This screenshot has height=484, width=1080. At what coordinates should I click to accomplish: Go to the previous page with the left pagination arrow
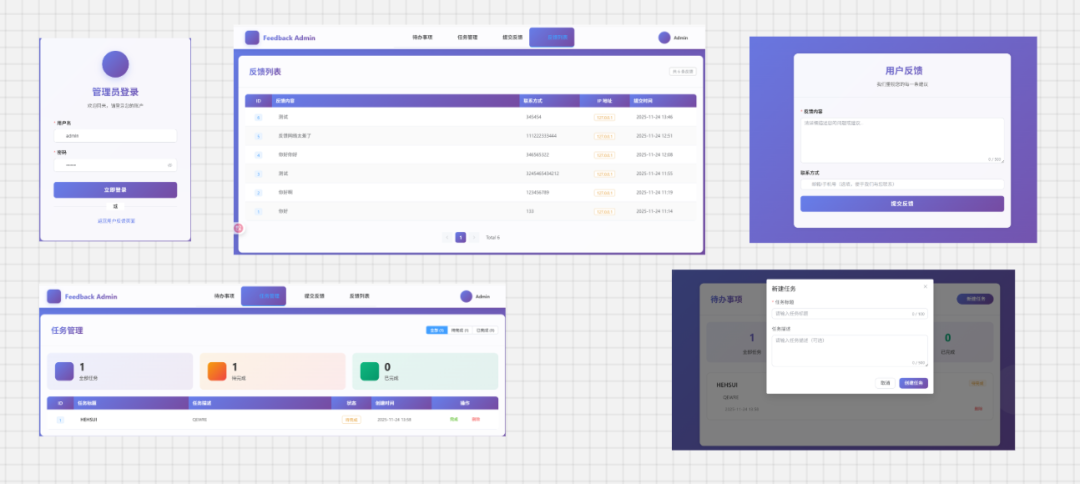[x=447, y=238]
